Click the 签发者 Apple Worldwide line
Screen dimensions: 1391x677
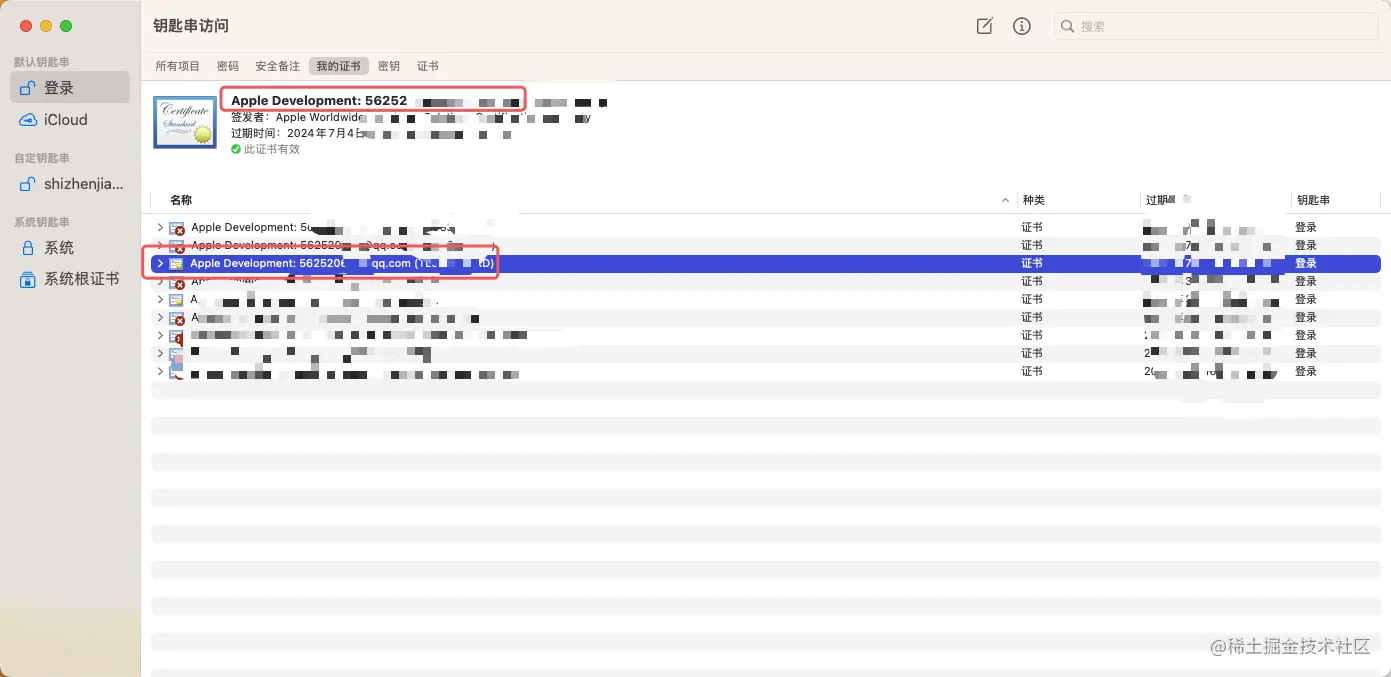295,117
